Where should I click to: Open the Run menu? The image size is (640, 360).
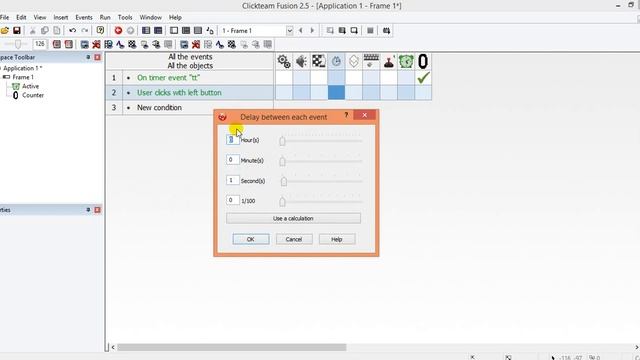pyautogui.click(x=105, y=18)
